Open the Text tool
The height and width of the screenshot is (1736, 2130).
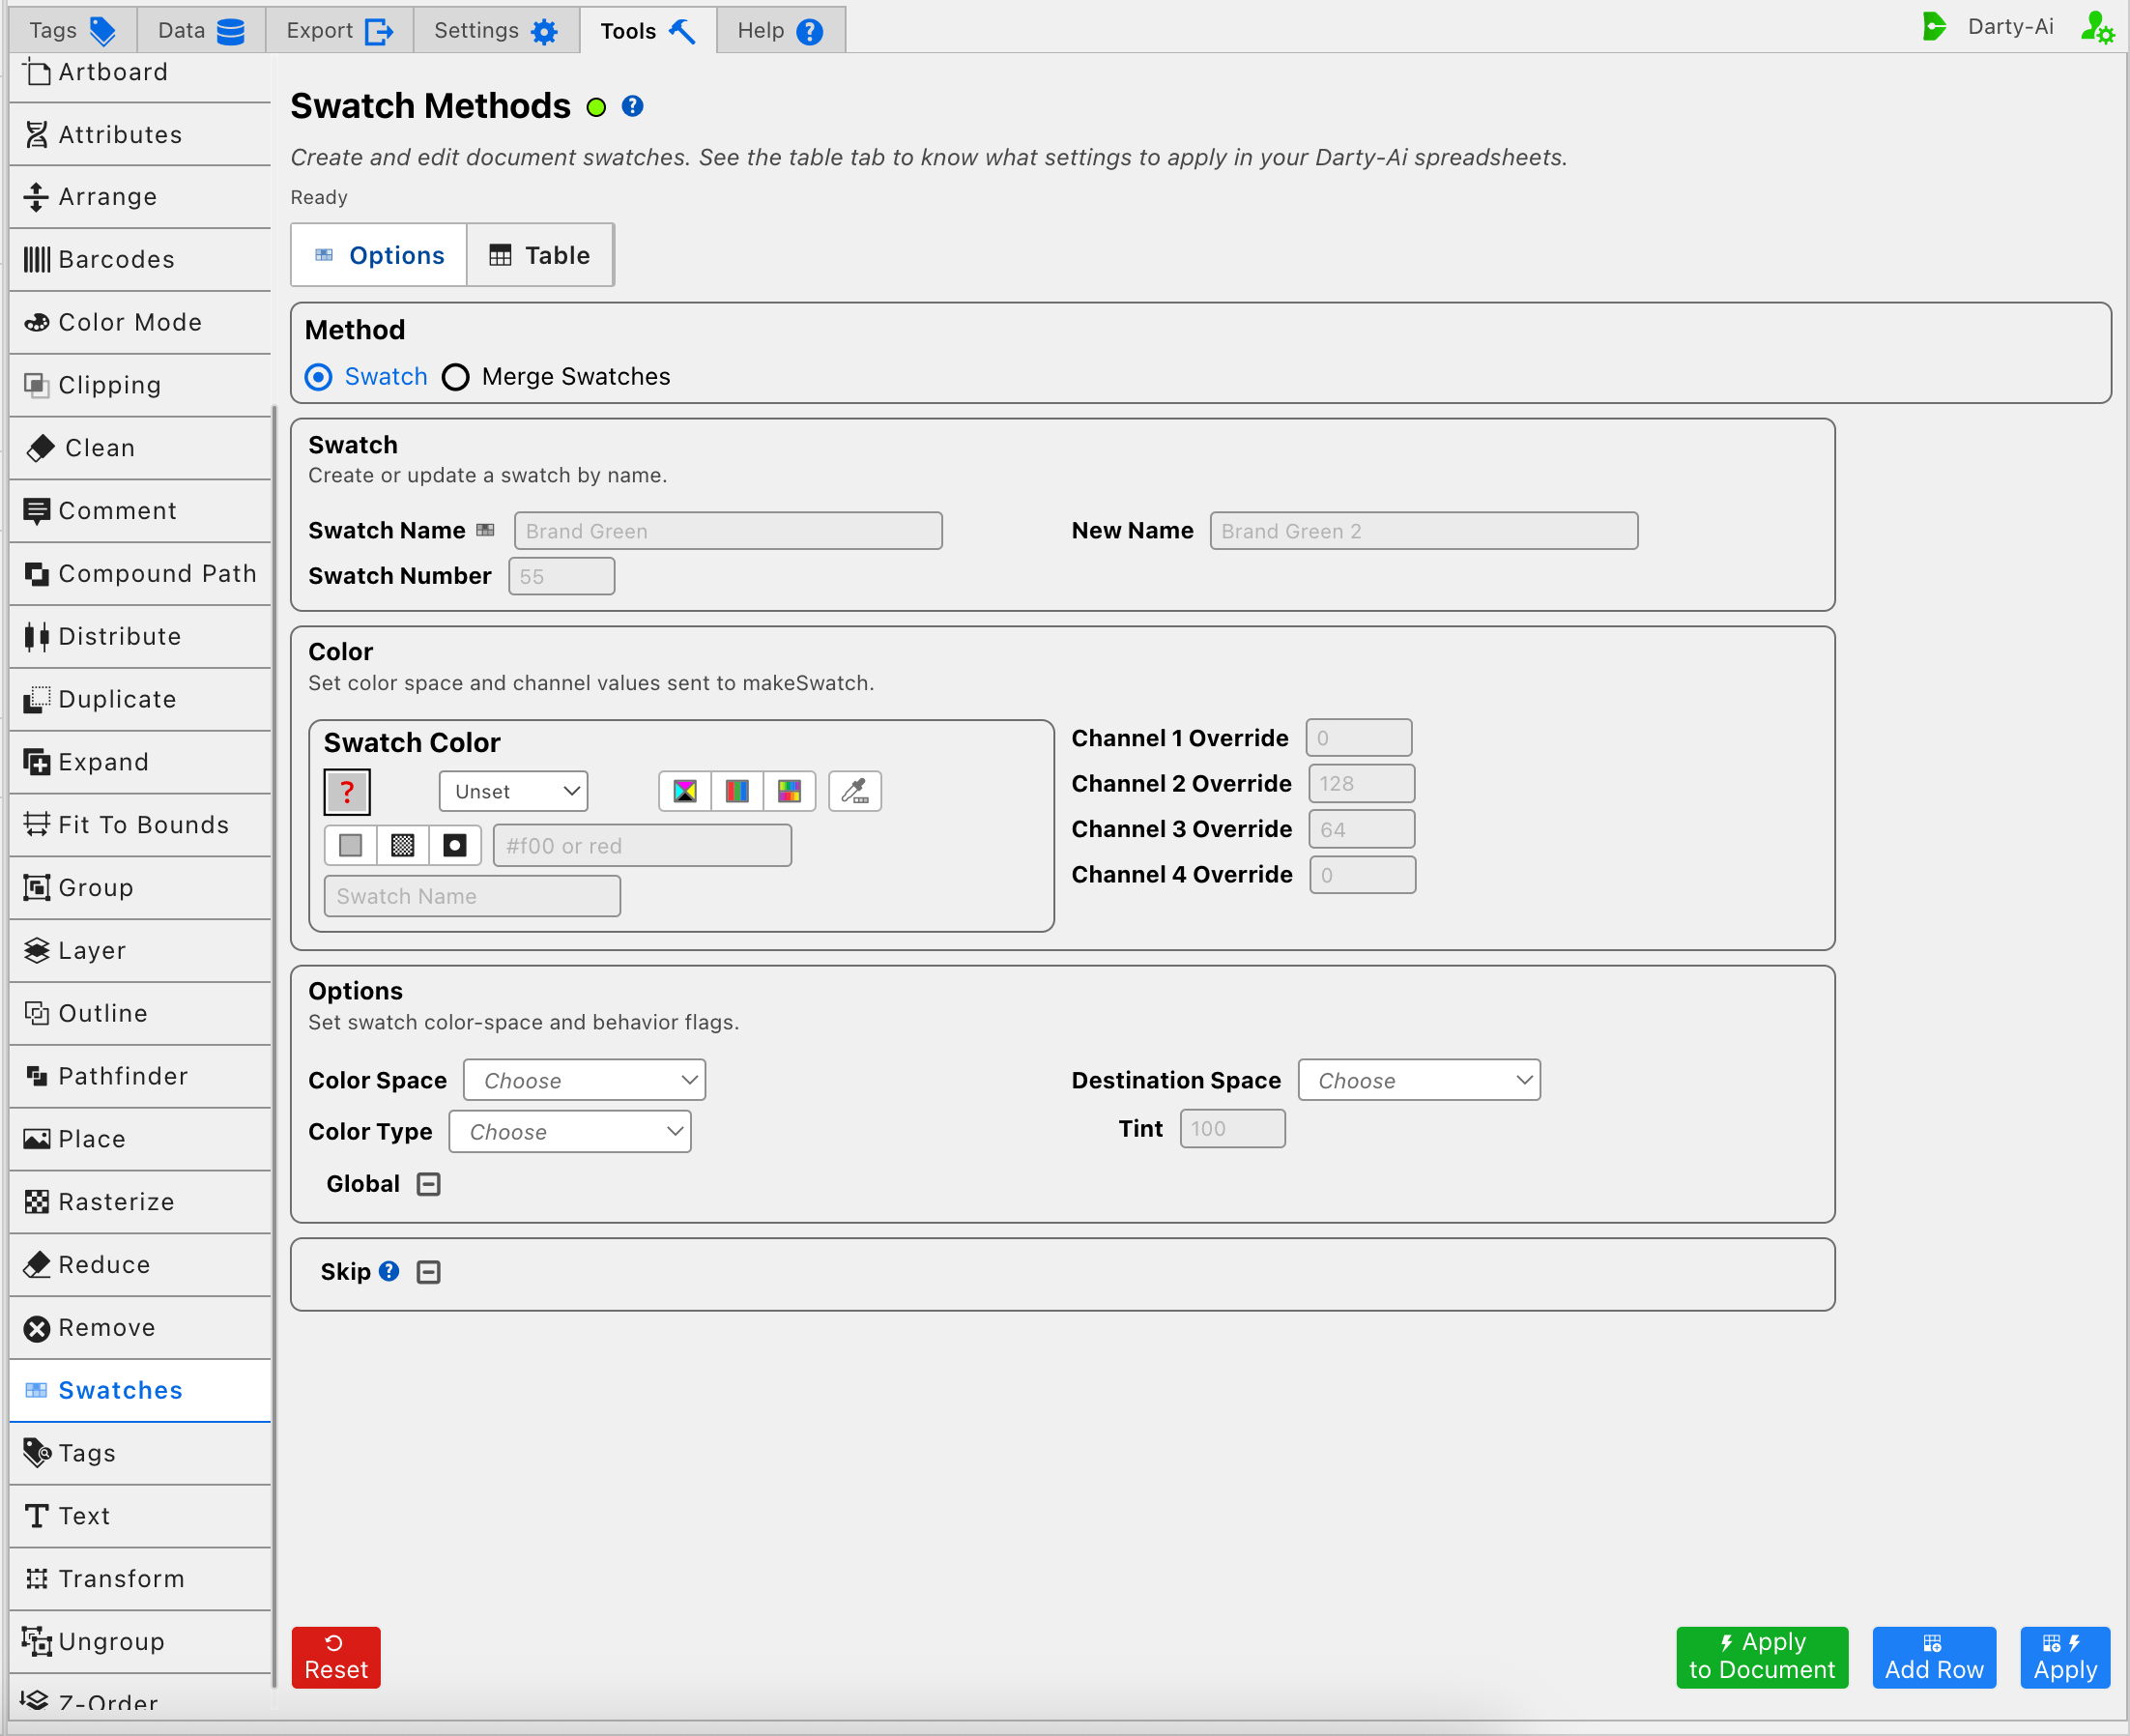coord(139,1516)
